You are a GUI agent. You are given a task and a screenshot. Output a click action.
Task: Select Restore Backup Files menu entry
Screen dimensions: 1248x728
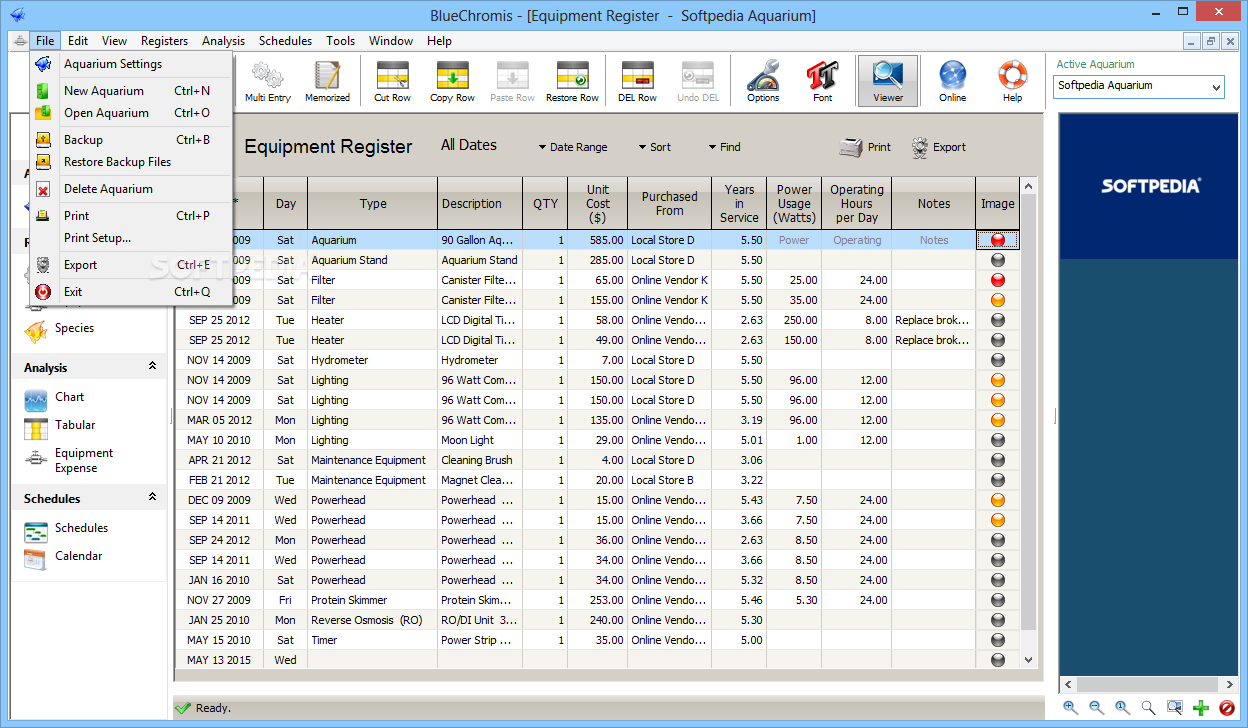pyautogui.click(x=131, y=162)
